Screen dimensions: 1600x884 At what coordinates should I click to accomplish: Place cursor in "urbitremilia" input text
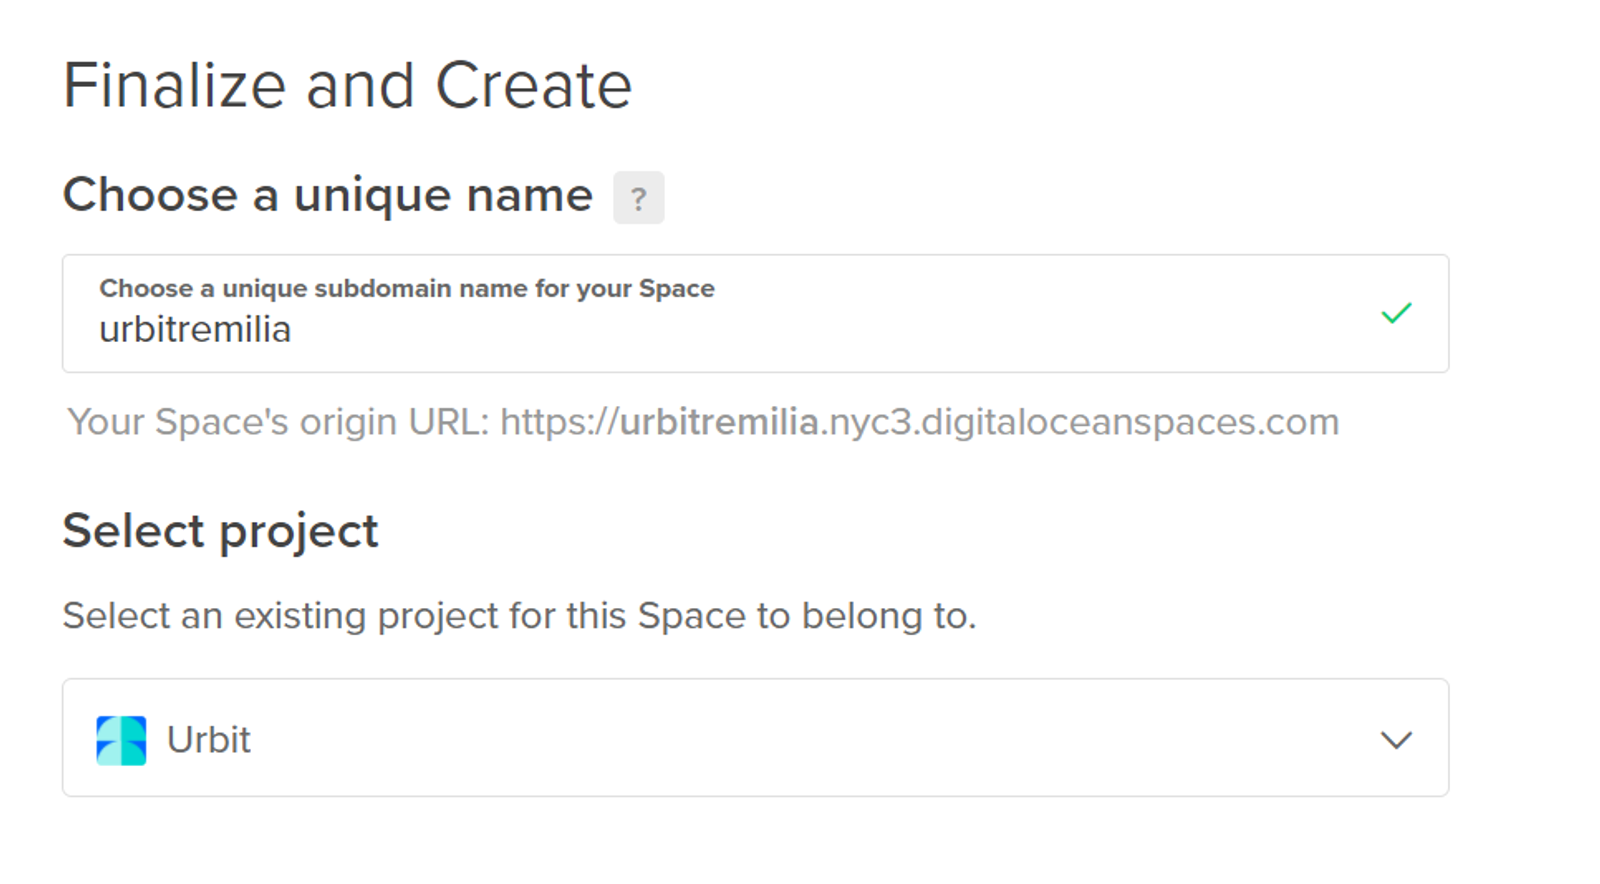pos(195,330)
